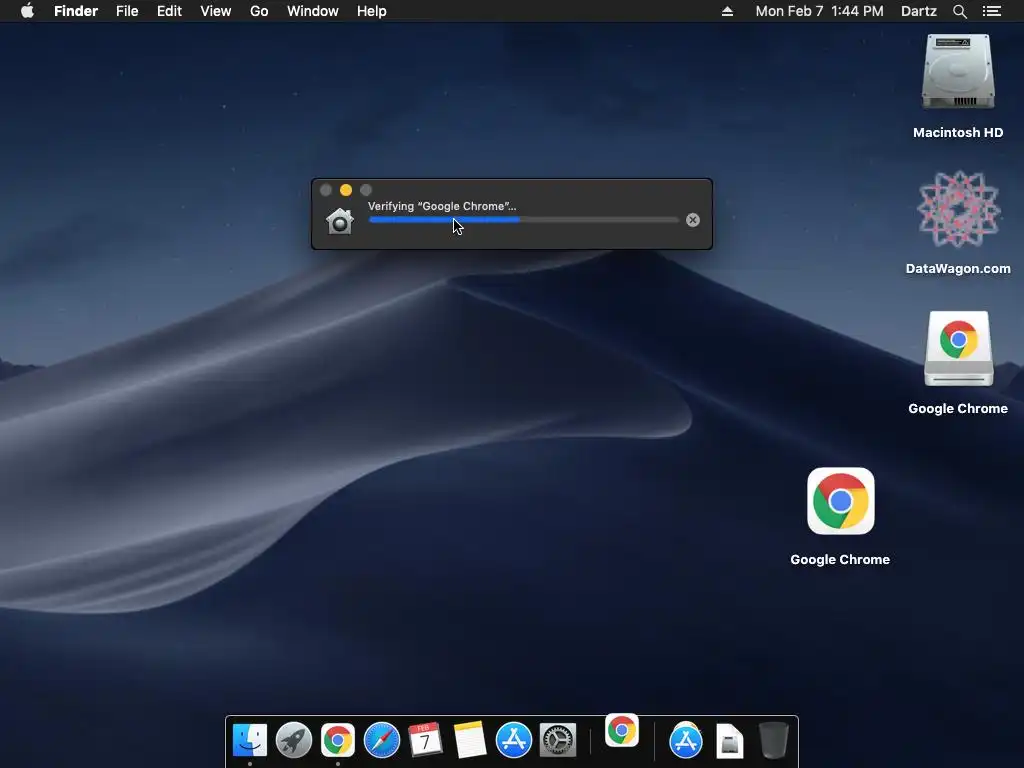1024x768 pixels.
Task: Open Notes in the Dock
Action: click(470, 740)
